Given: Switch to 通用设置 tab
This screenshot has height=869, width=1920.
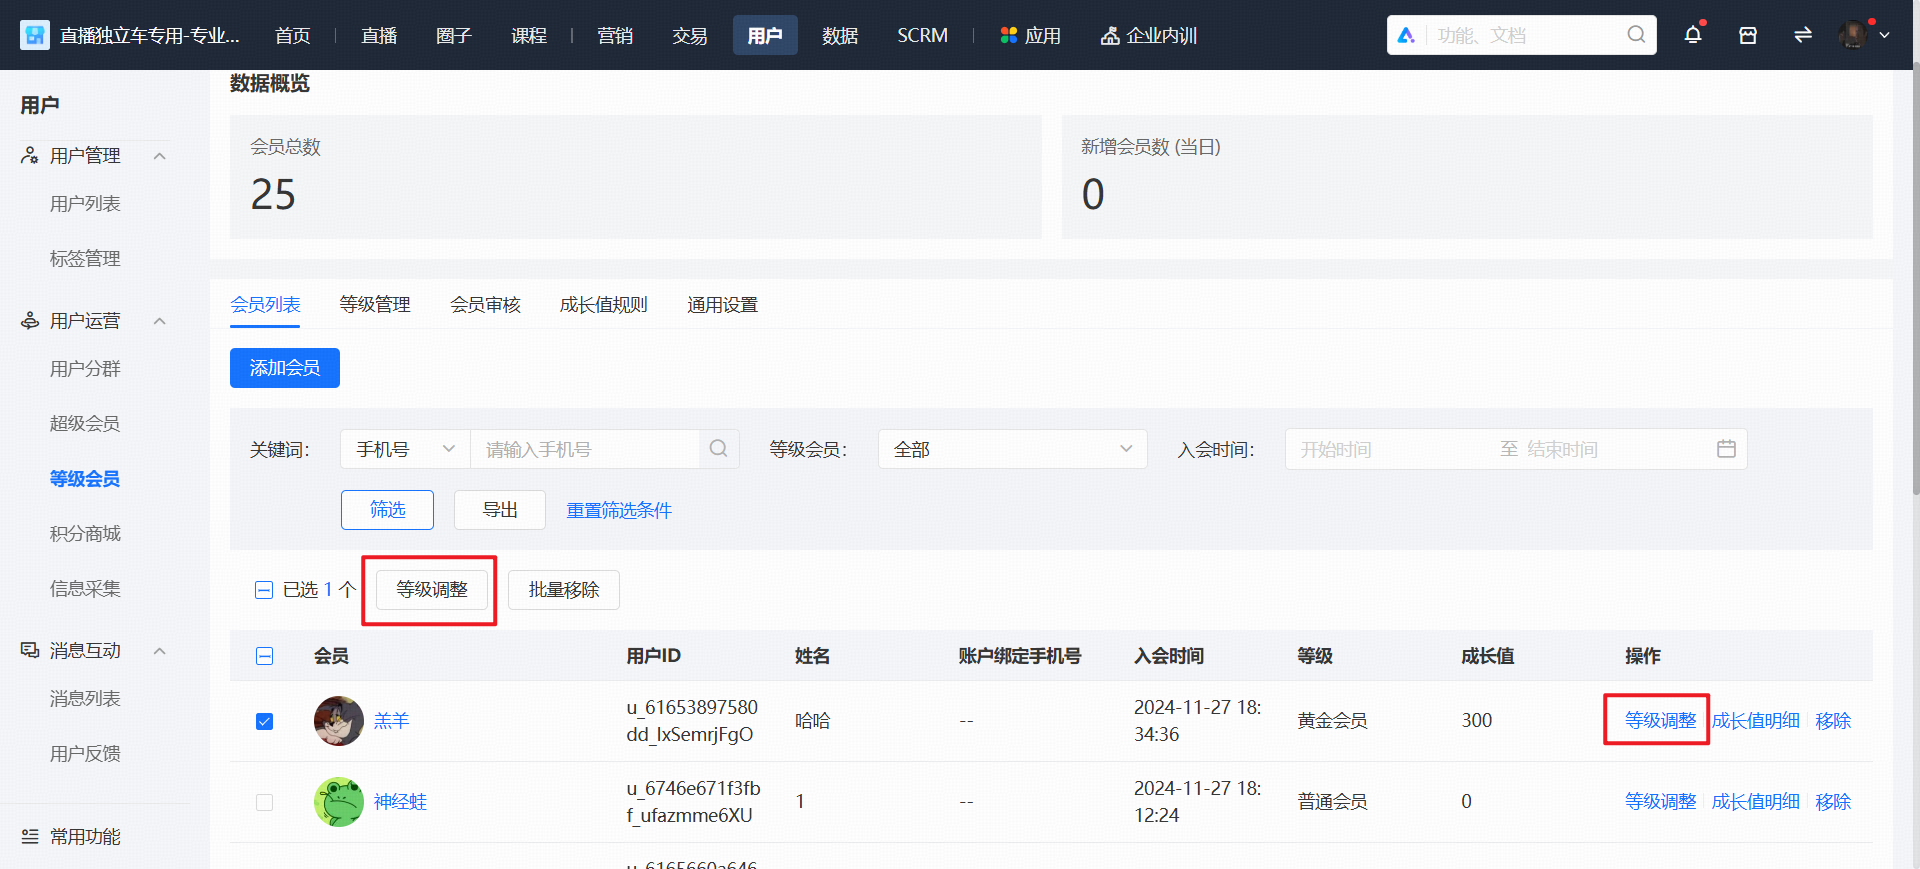Looking at the screenshot, I should coord(722,305).
